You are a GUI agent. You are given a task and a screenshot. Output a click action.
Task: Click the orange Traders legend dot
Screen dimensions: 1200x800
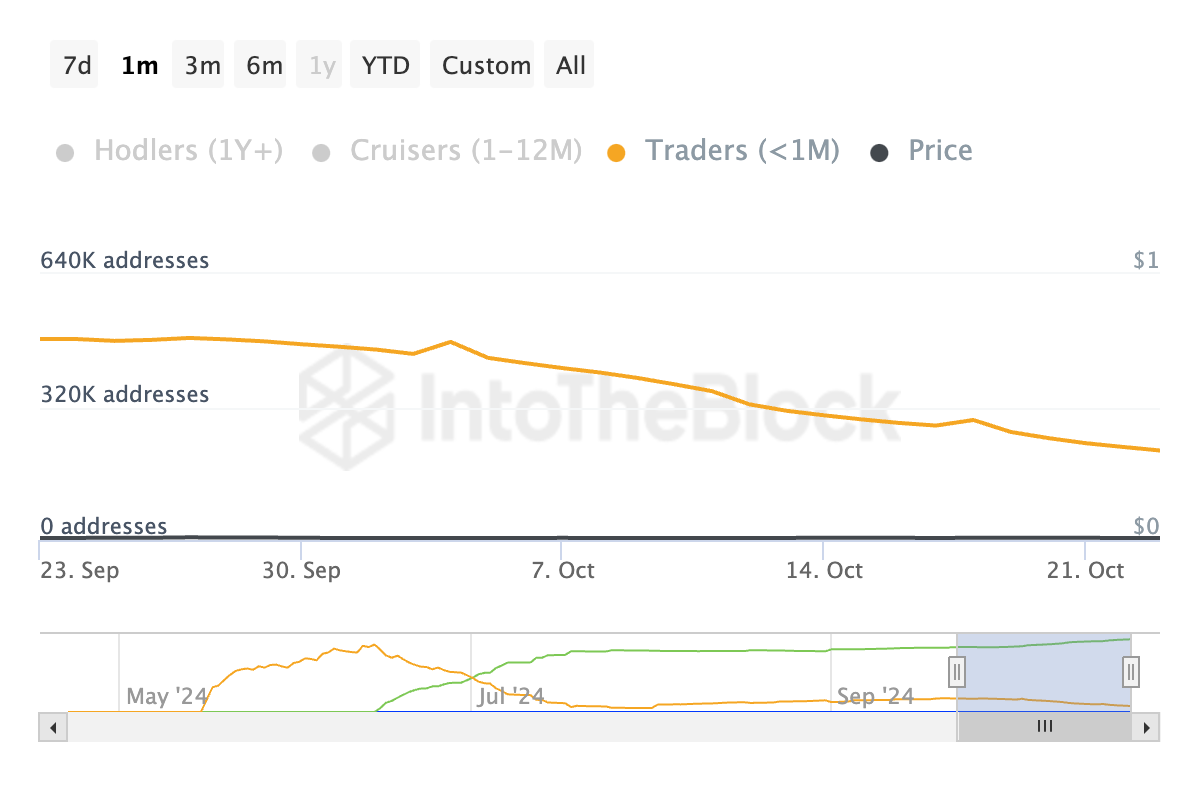pos(617,153)
